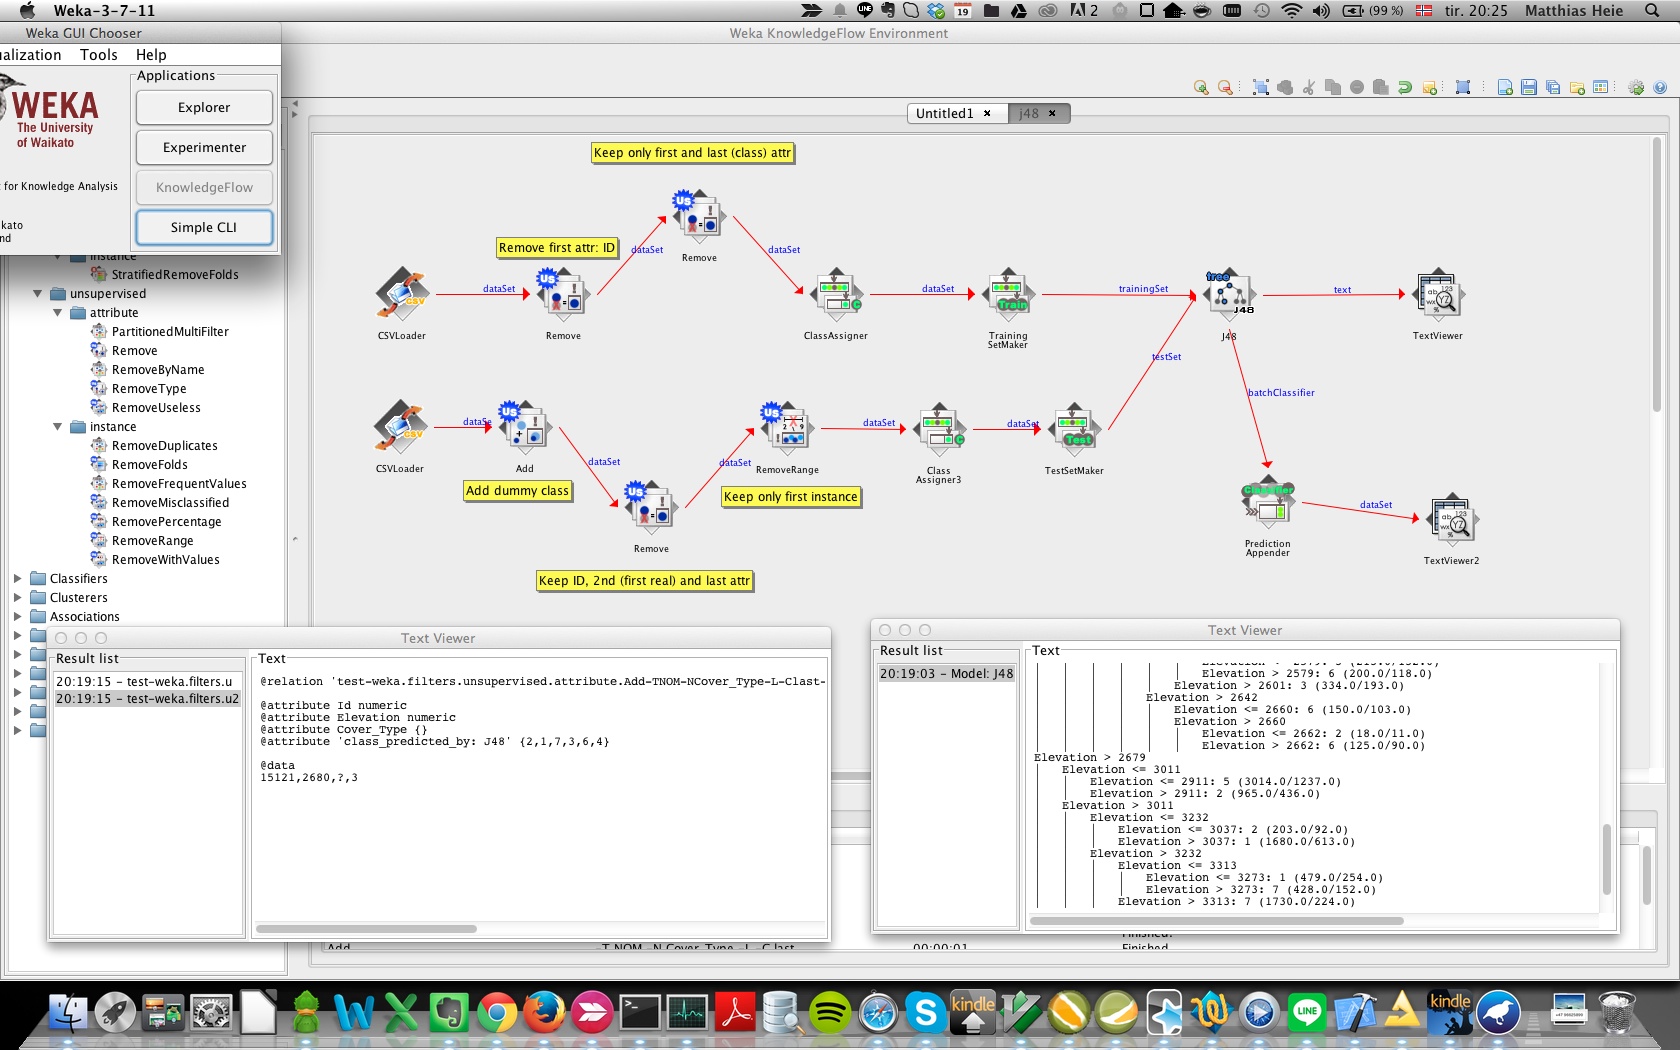Select the Add filter node
This screenshot has width=1680, height=1050.
525,427
